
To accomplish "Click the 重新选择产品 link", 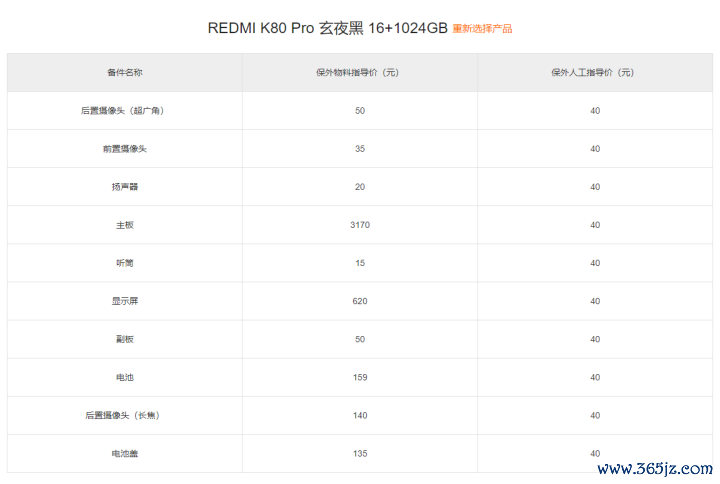I will pos(482,28).
